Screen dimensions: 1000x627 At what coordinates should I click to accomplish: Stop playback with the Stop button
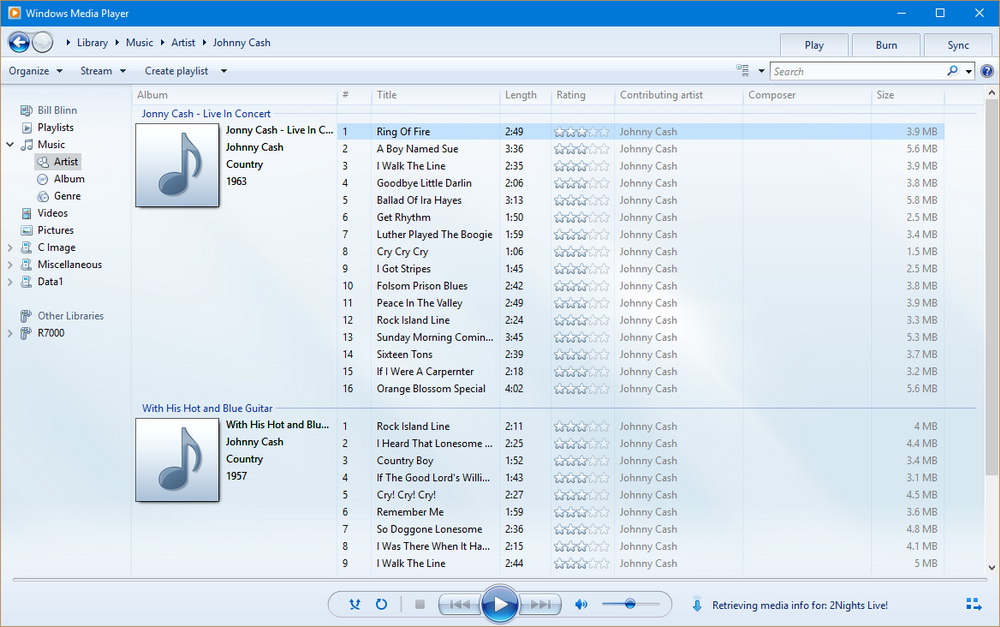(420, 604)
